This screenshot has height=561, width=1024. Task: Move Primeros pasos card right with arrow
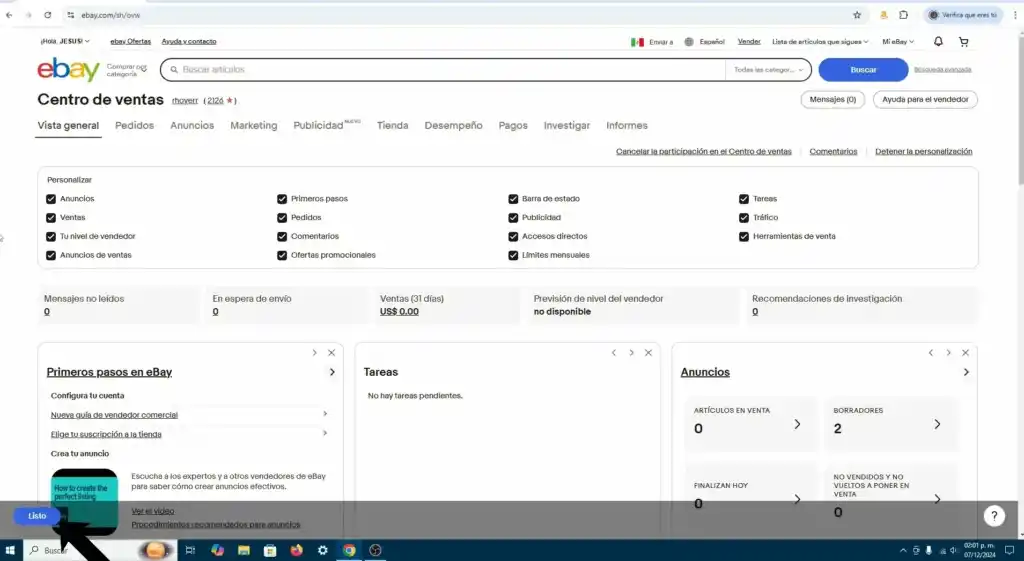314,353
